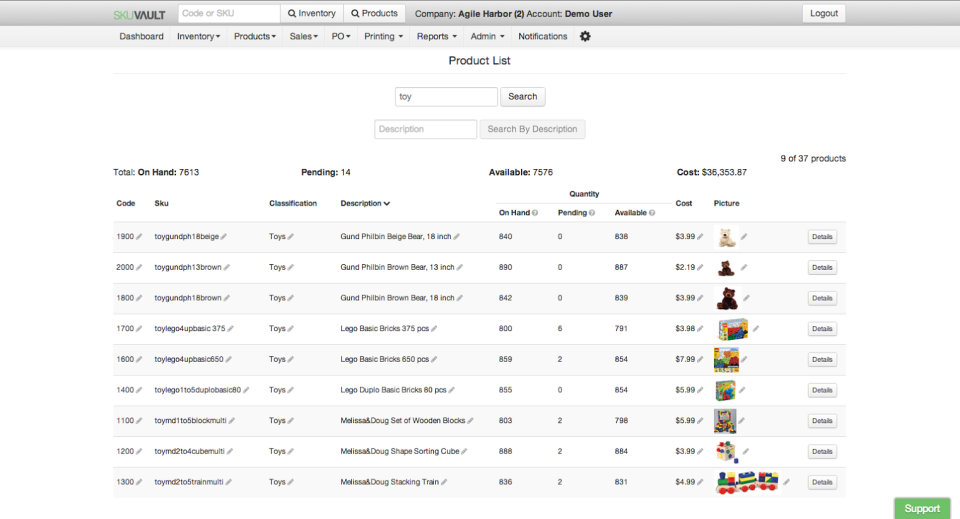The image size is (960, 519).
Task: Edit code 1700 pencil icon
Action: coord(139,329)
